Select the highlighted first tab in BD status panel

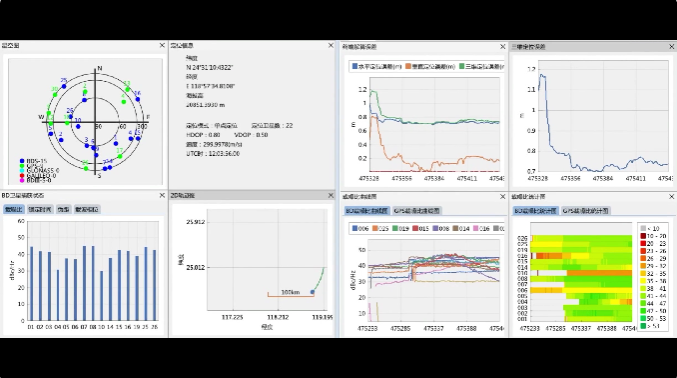(13, 210)
